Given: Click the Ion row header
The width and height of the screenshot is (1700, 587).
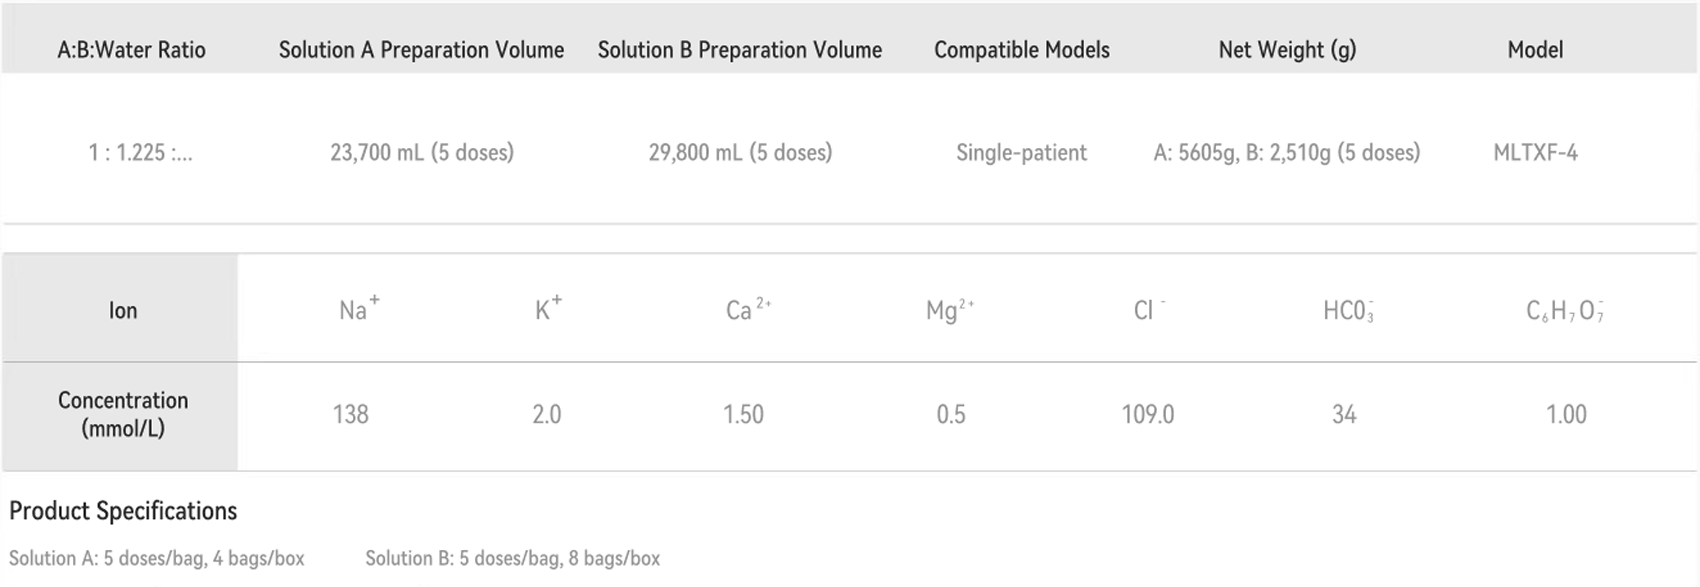Looking at the screenshot, I should tap(122, 311).
